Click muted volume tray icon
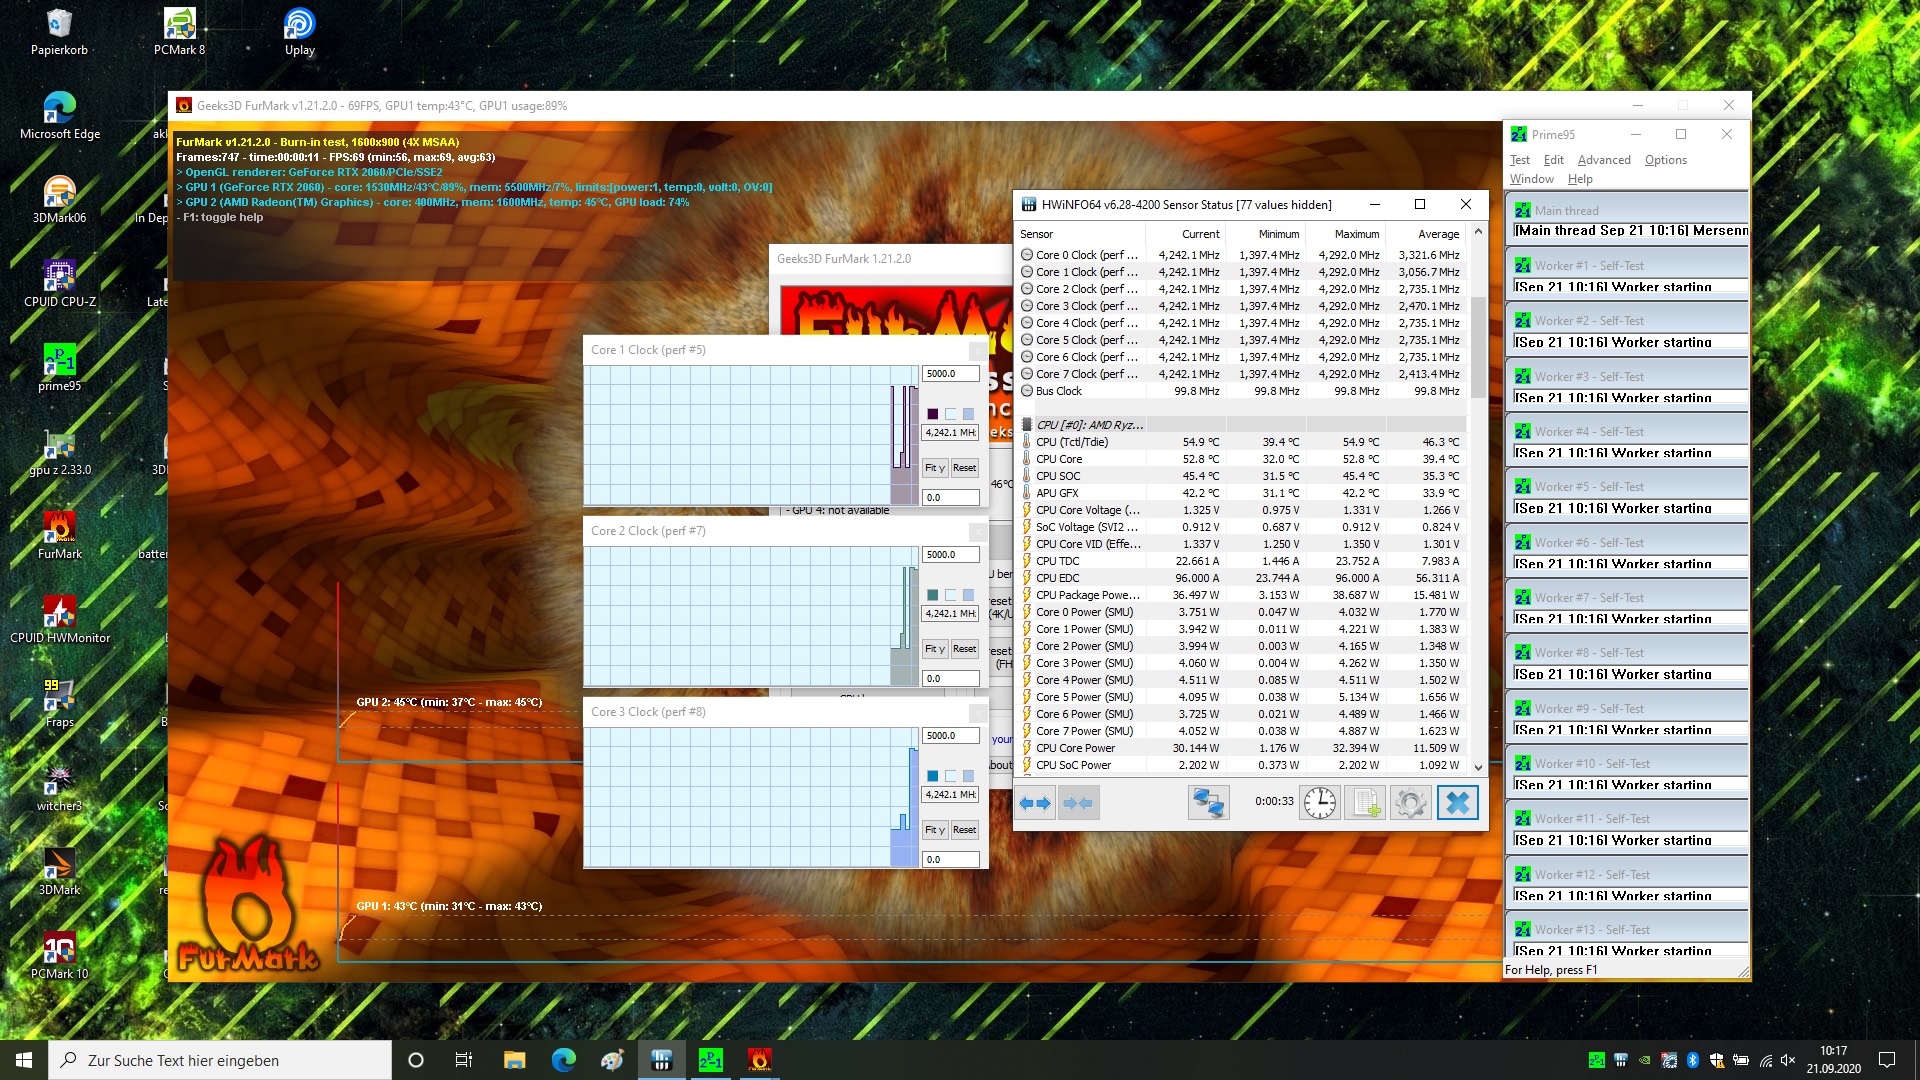 coord(1789,1060)
